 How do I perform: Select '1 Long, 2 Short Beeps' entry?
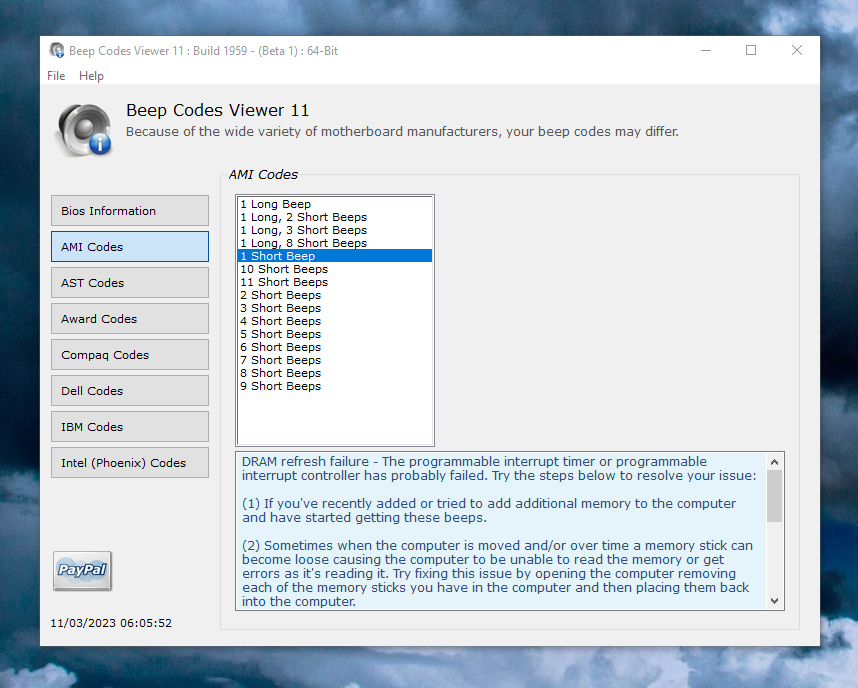click(335, 217)
